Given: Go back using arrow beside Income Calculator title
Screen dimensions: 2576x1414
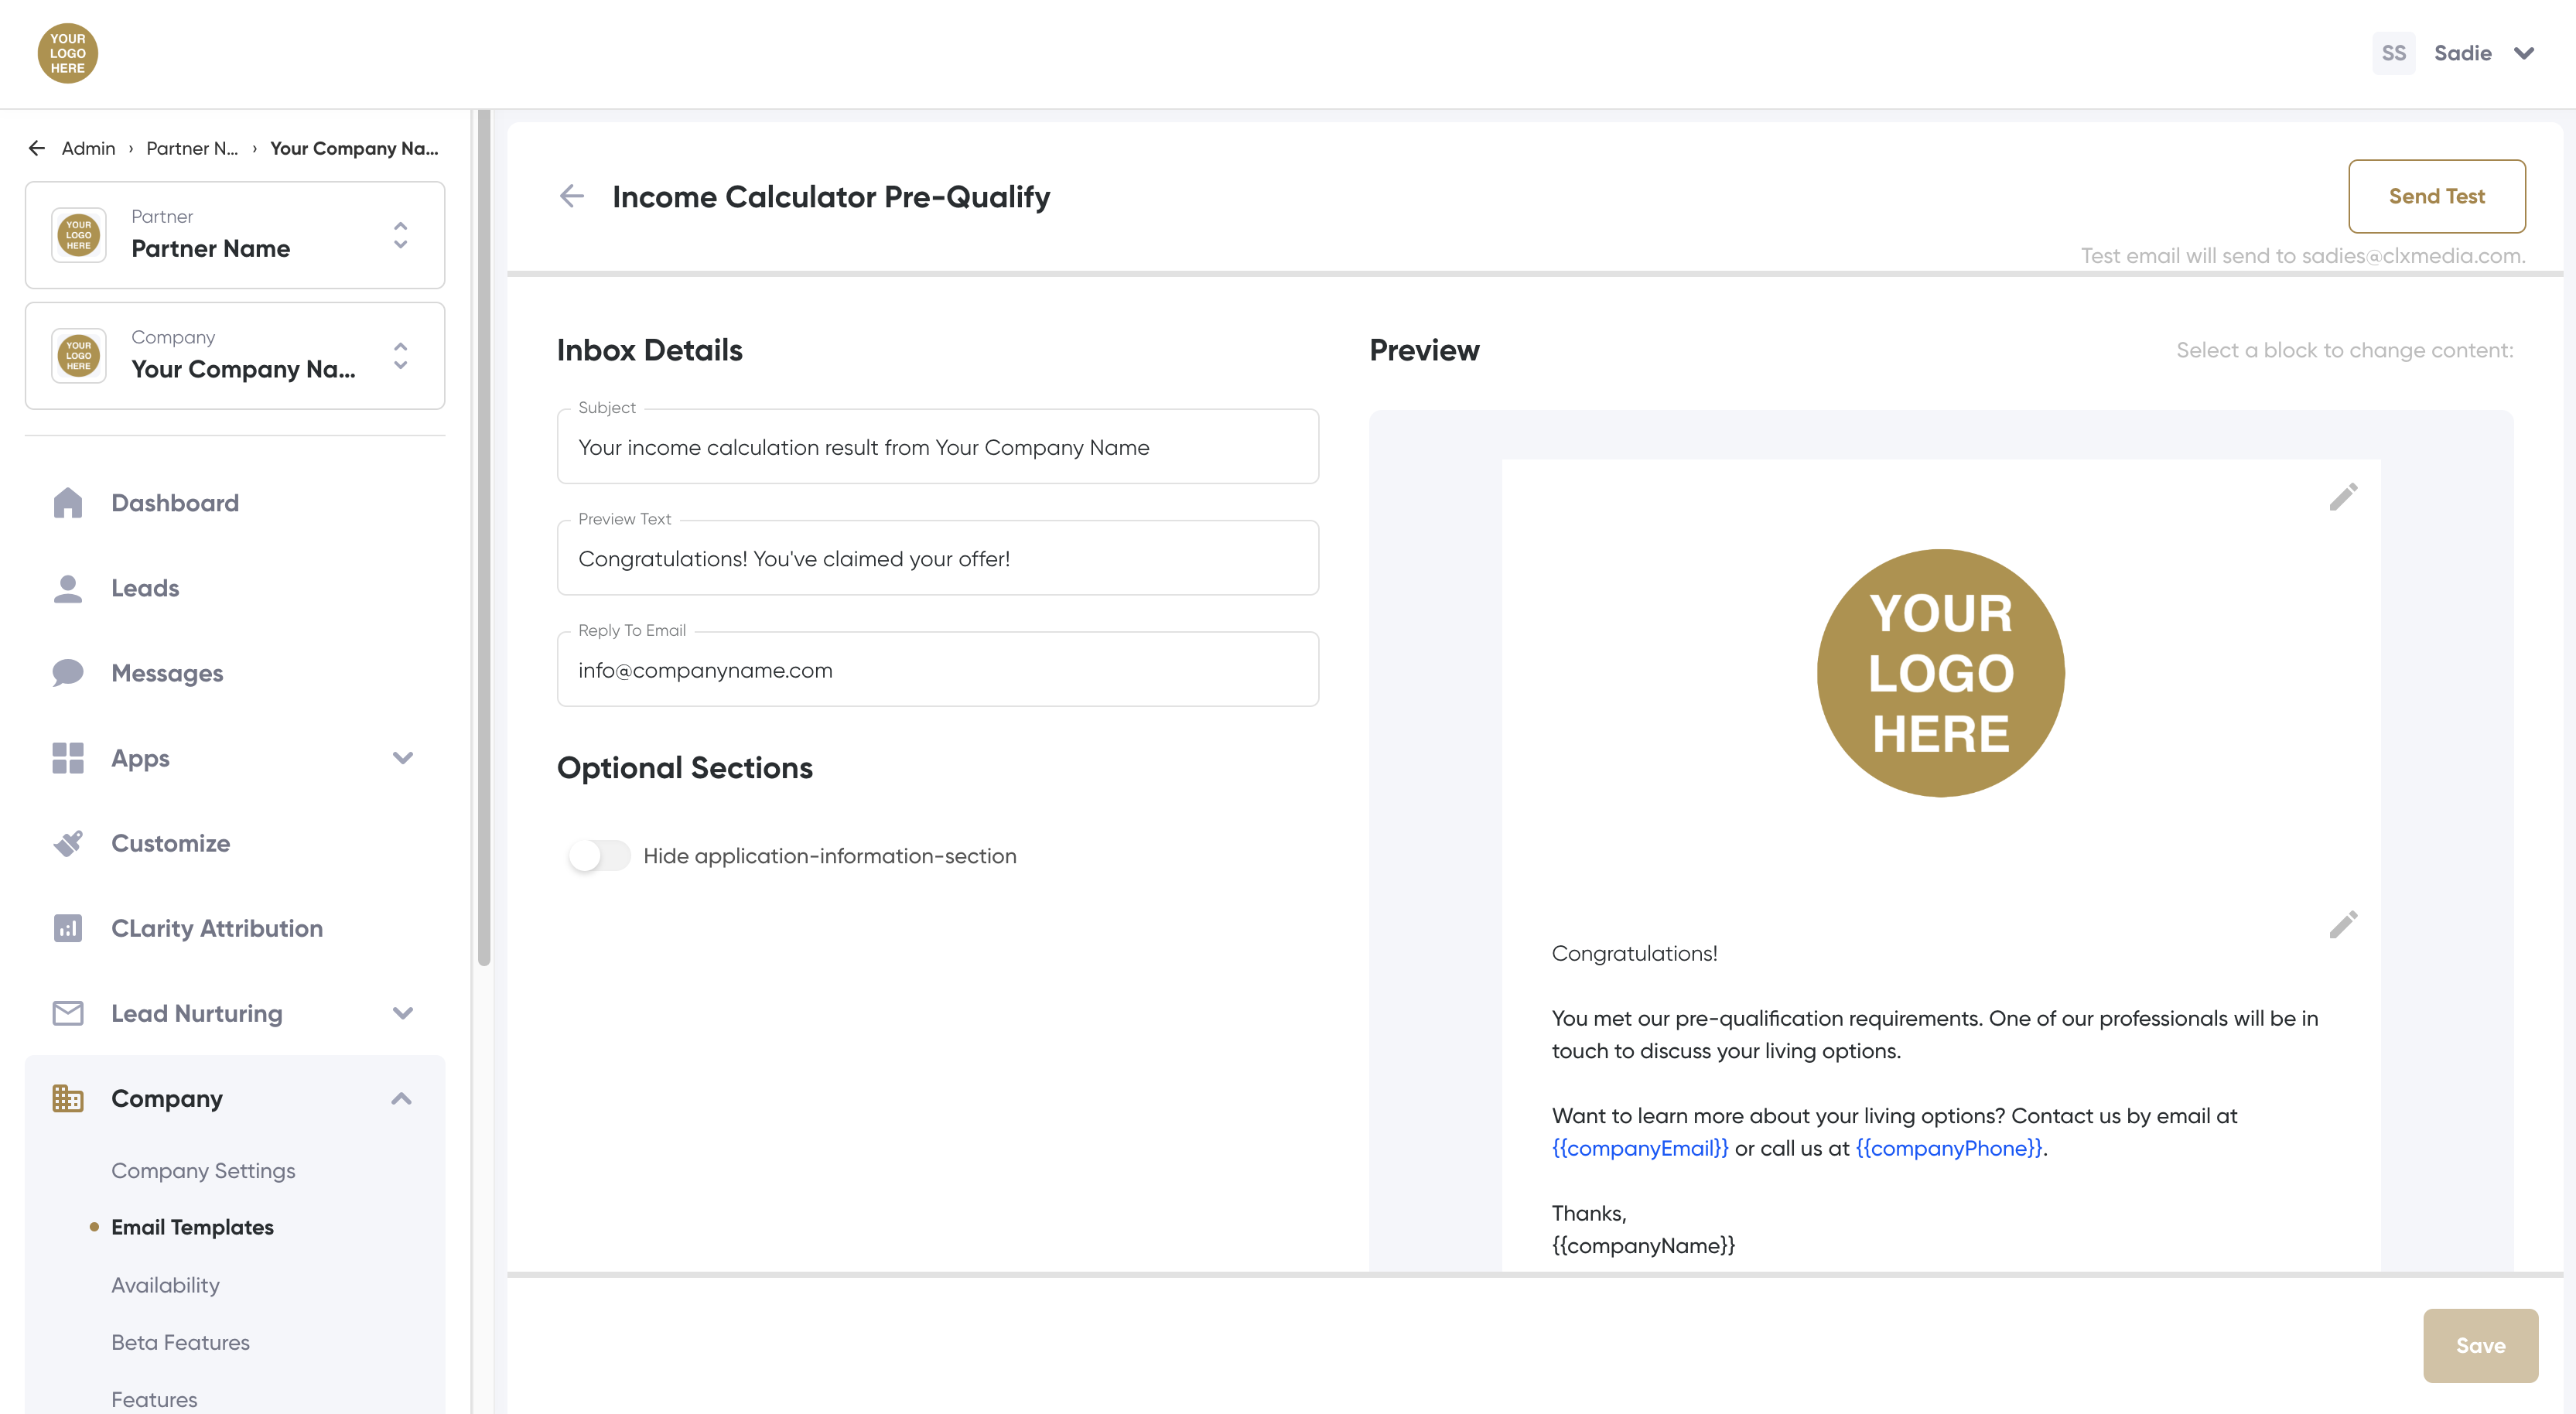Looking at the screenshot, I should pyautogui.click(x=571, y=196).
